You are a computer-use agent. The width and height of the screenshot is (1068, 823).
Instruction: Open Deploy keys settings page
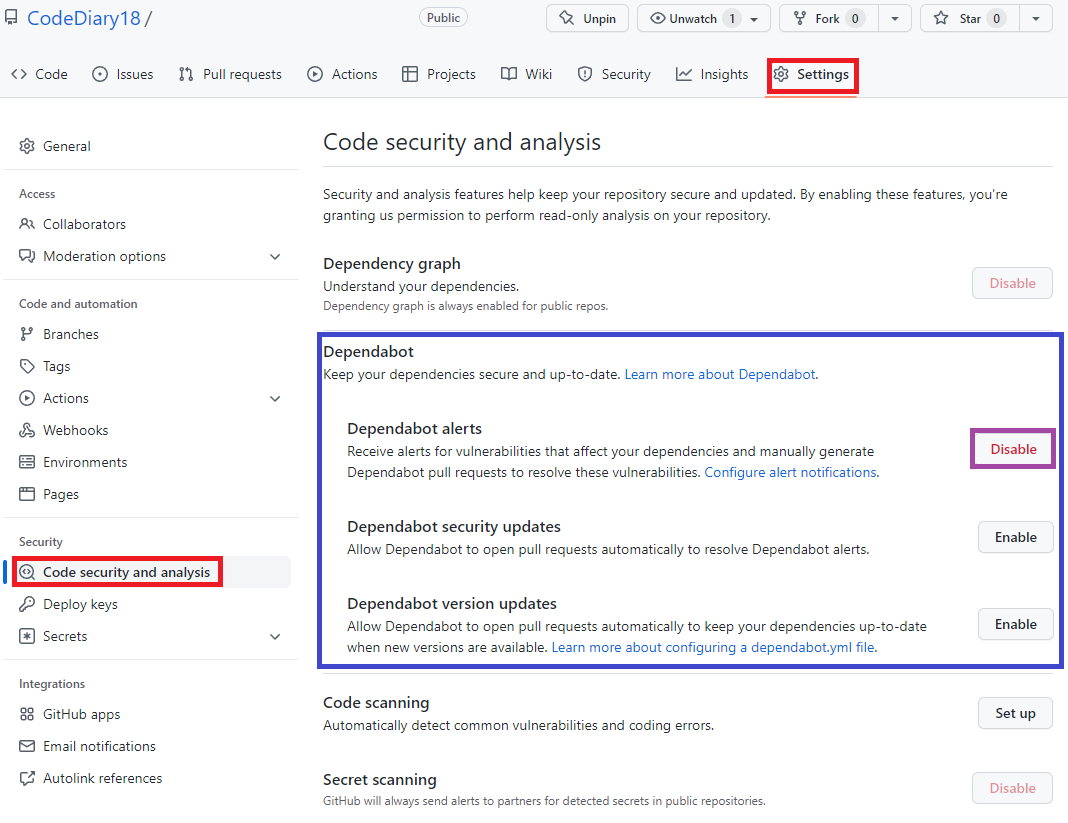click(80, 604)
